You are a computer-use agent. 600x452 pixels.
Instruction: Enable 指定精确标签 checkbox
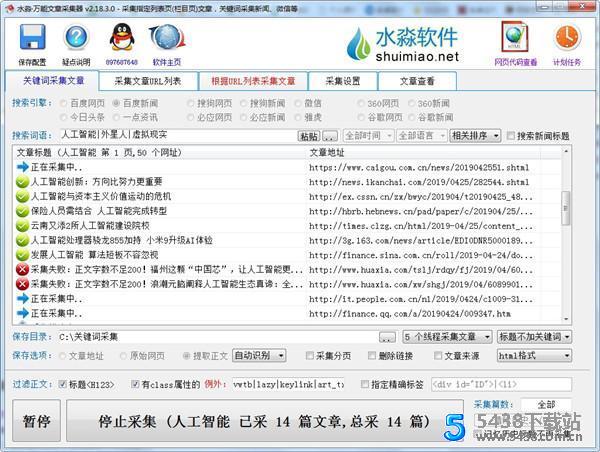point(365,384)
